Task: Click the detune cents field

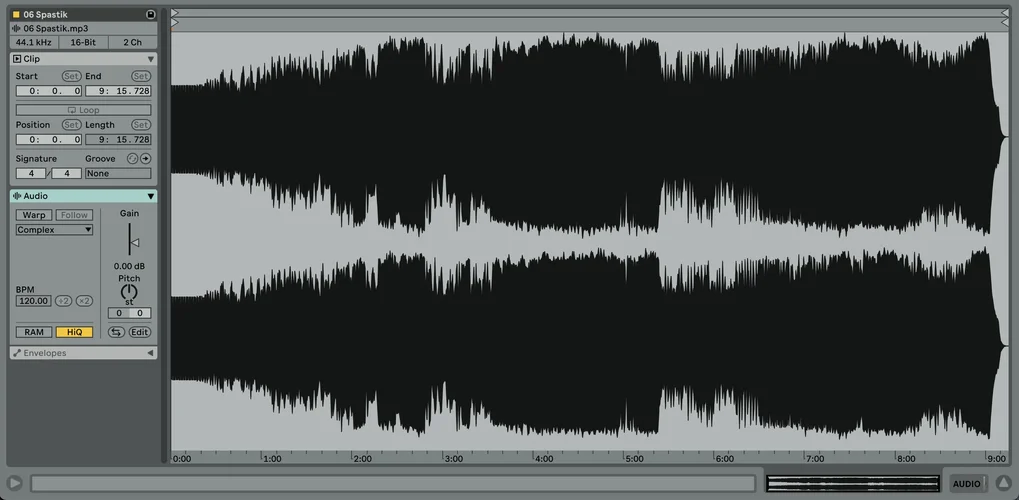Action: click(140, 313)
